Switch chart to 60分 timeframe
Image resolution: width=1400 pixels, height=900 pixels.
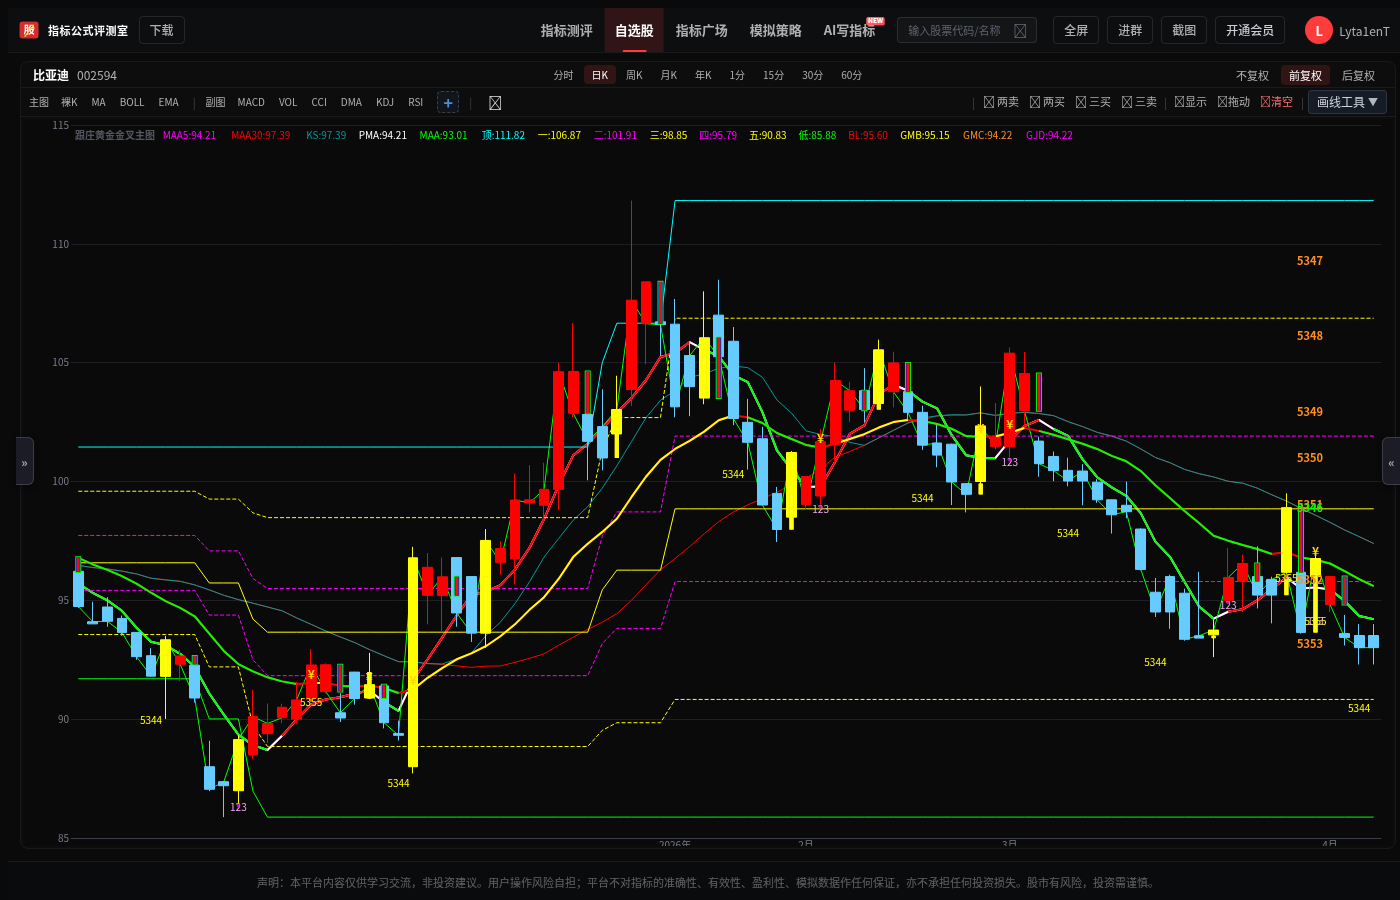pos(852,76)
